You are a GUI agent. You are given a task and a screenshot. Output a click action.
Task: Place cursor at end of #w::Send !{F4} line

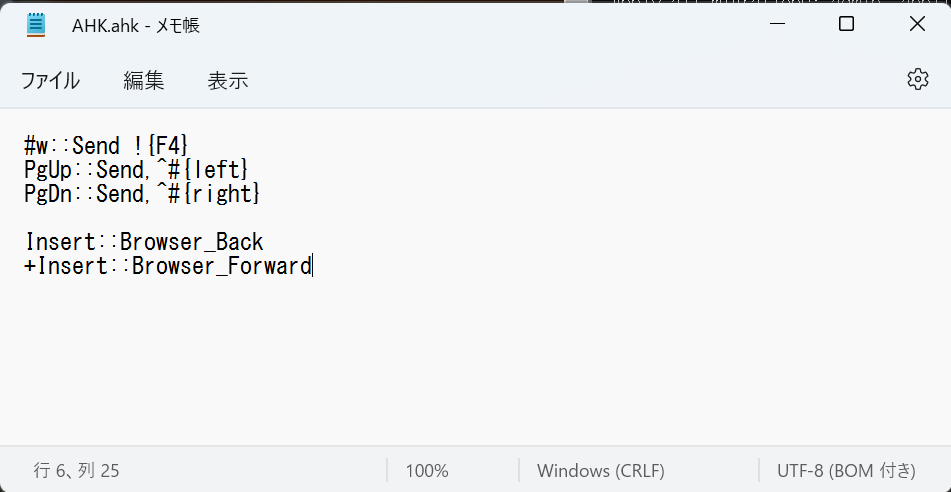(189, 146)
